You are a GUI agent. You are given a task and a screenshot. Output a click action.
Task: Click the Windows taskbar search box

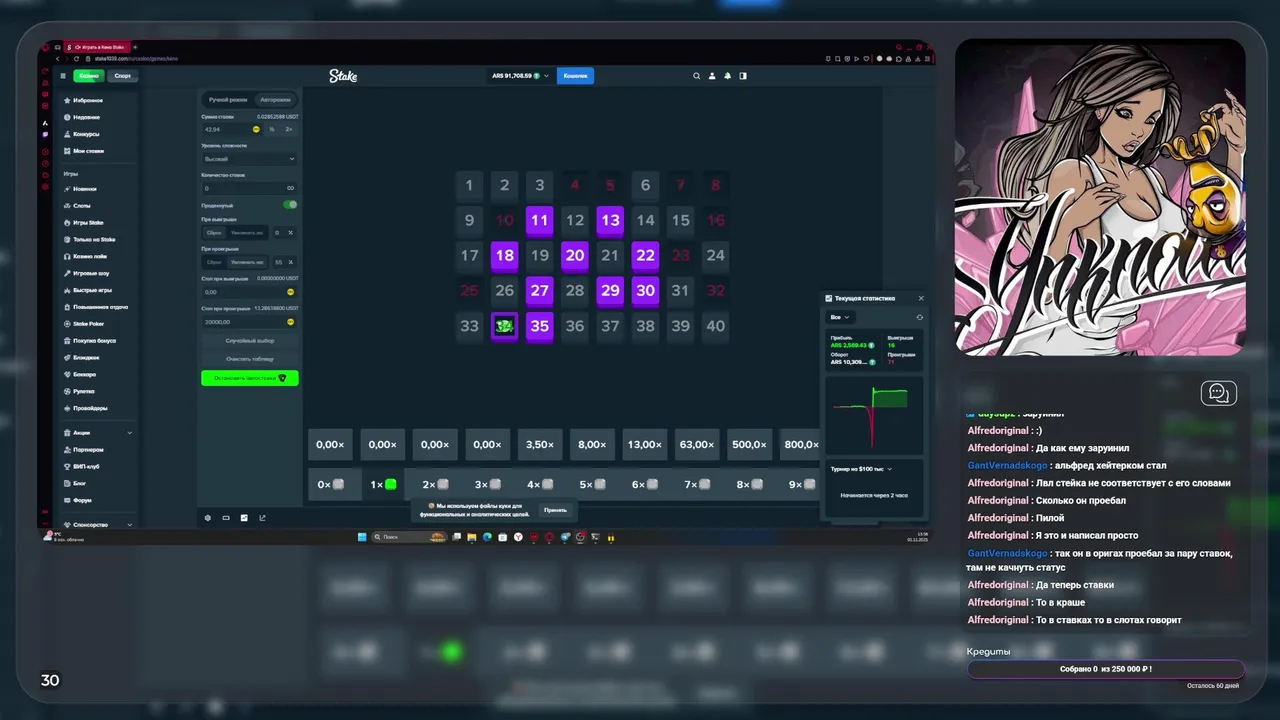[x=409, y=537]
